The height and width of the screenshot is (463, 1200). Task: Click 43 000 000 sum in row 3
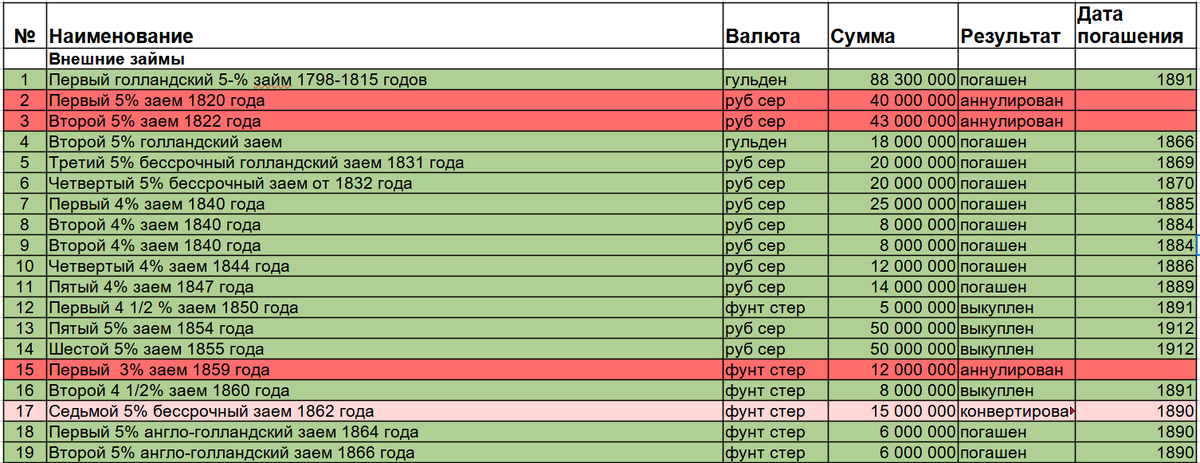point(893,121)
